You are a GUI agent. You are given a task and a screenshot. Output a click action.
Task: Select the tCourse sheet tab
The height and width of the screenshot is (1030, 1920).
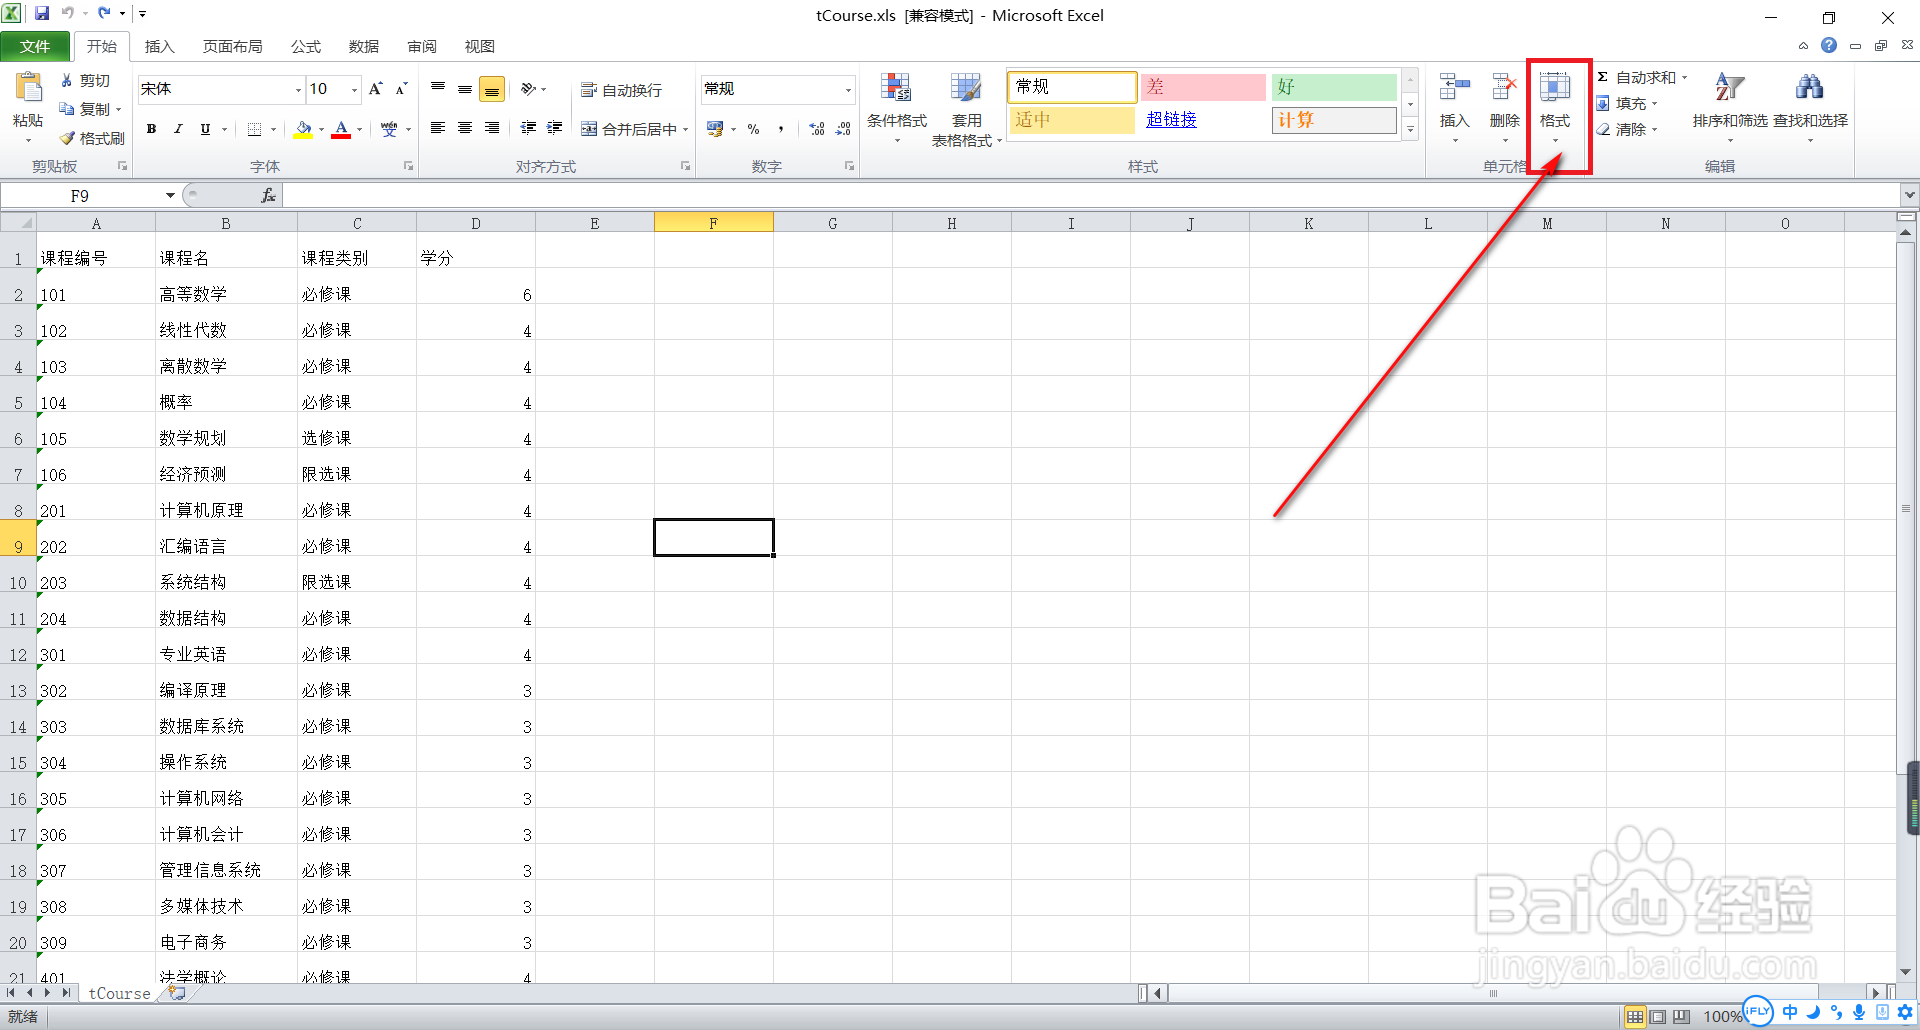coord(119,993)
